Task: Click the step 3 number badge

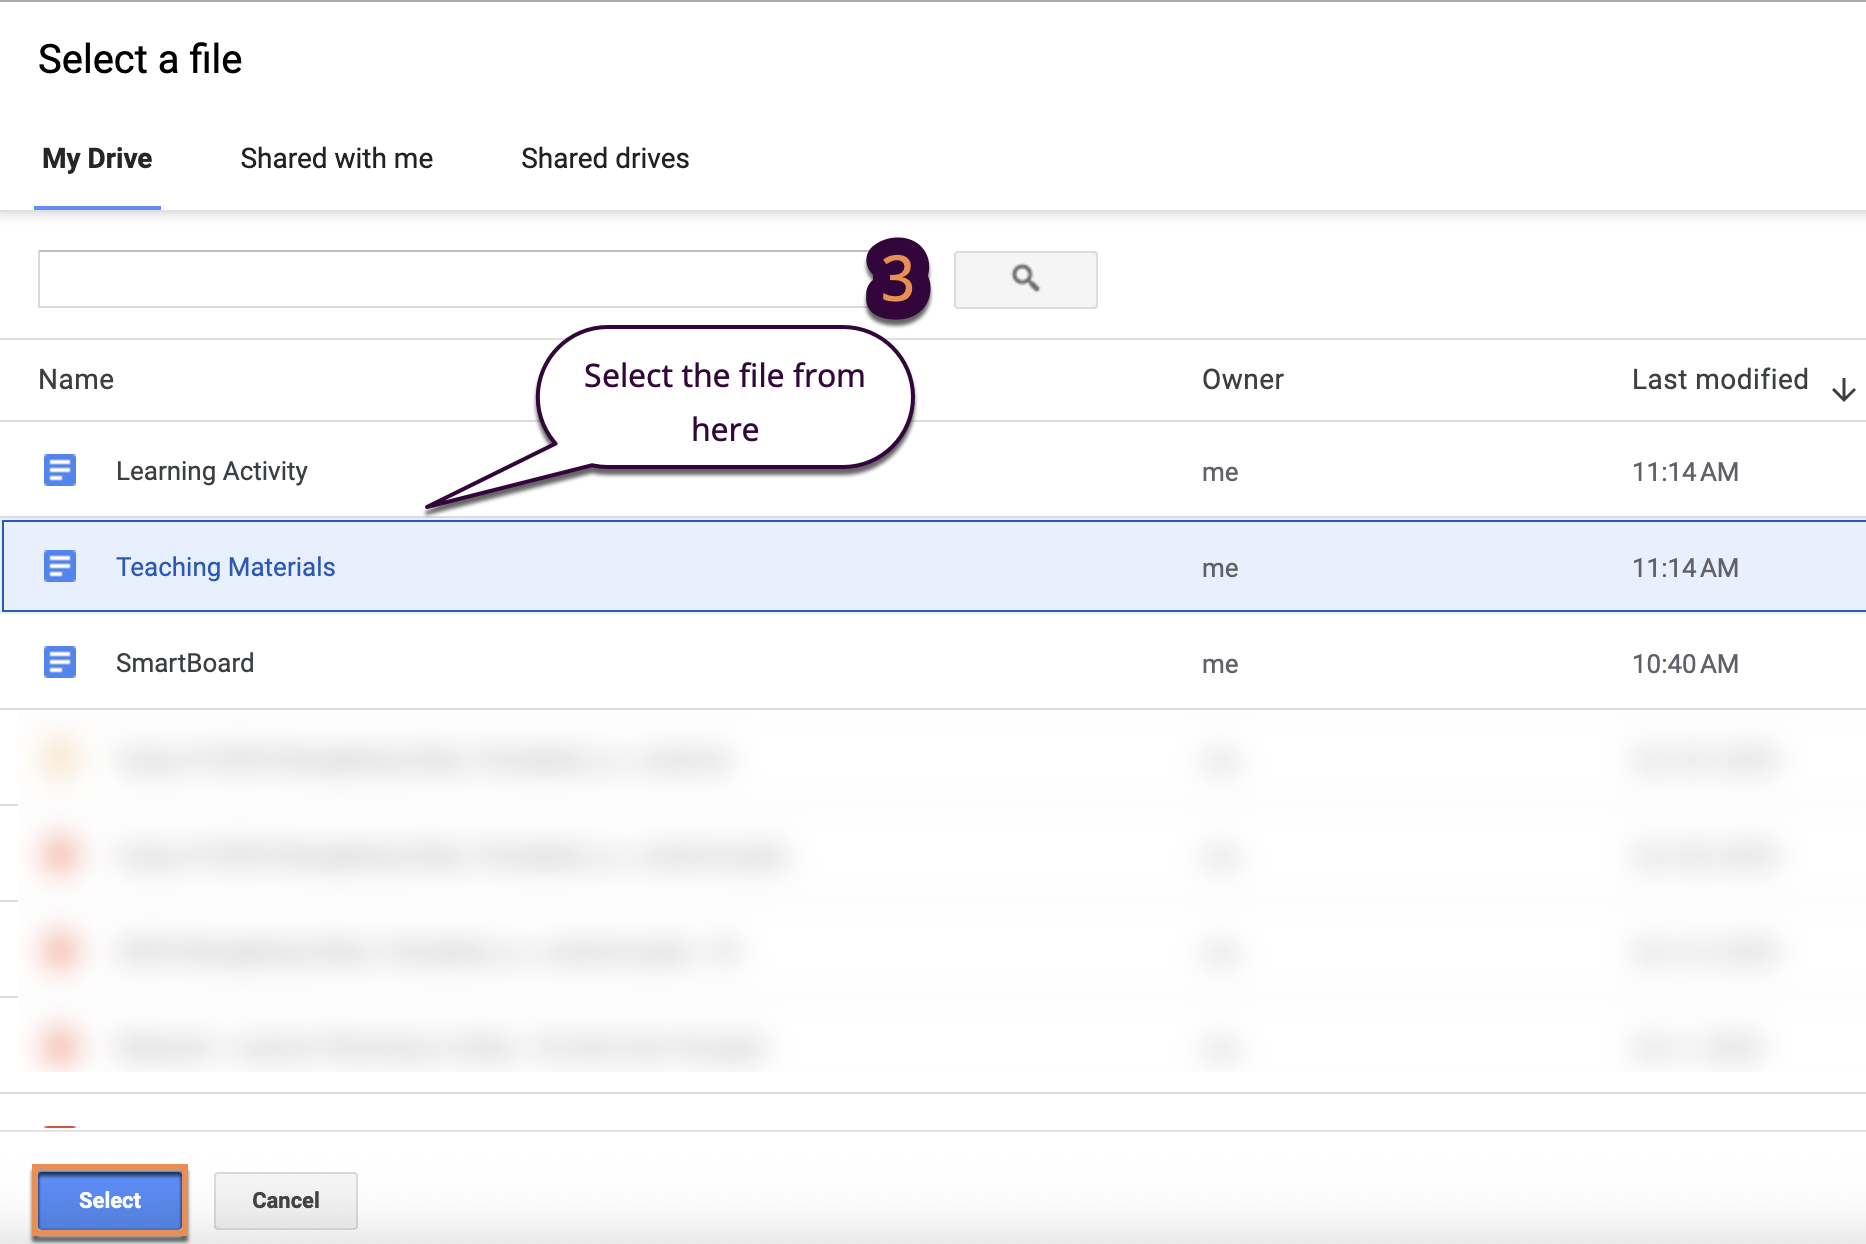Action: click(897, 279)
